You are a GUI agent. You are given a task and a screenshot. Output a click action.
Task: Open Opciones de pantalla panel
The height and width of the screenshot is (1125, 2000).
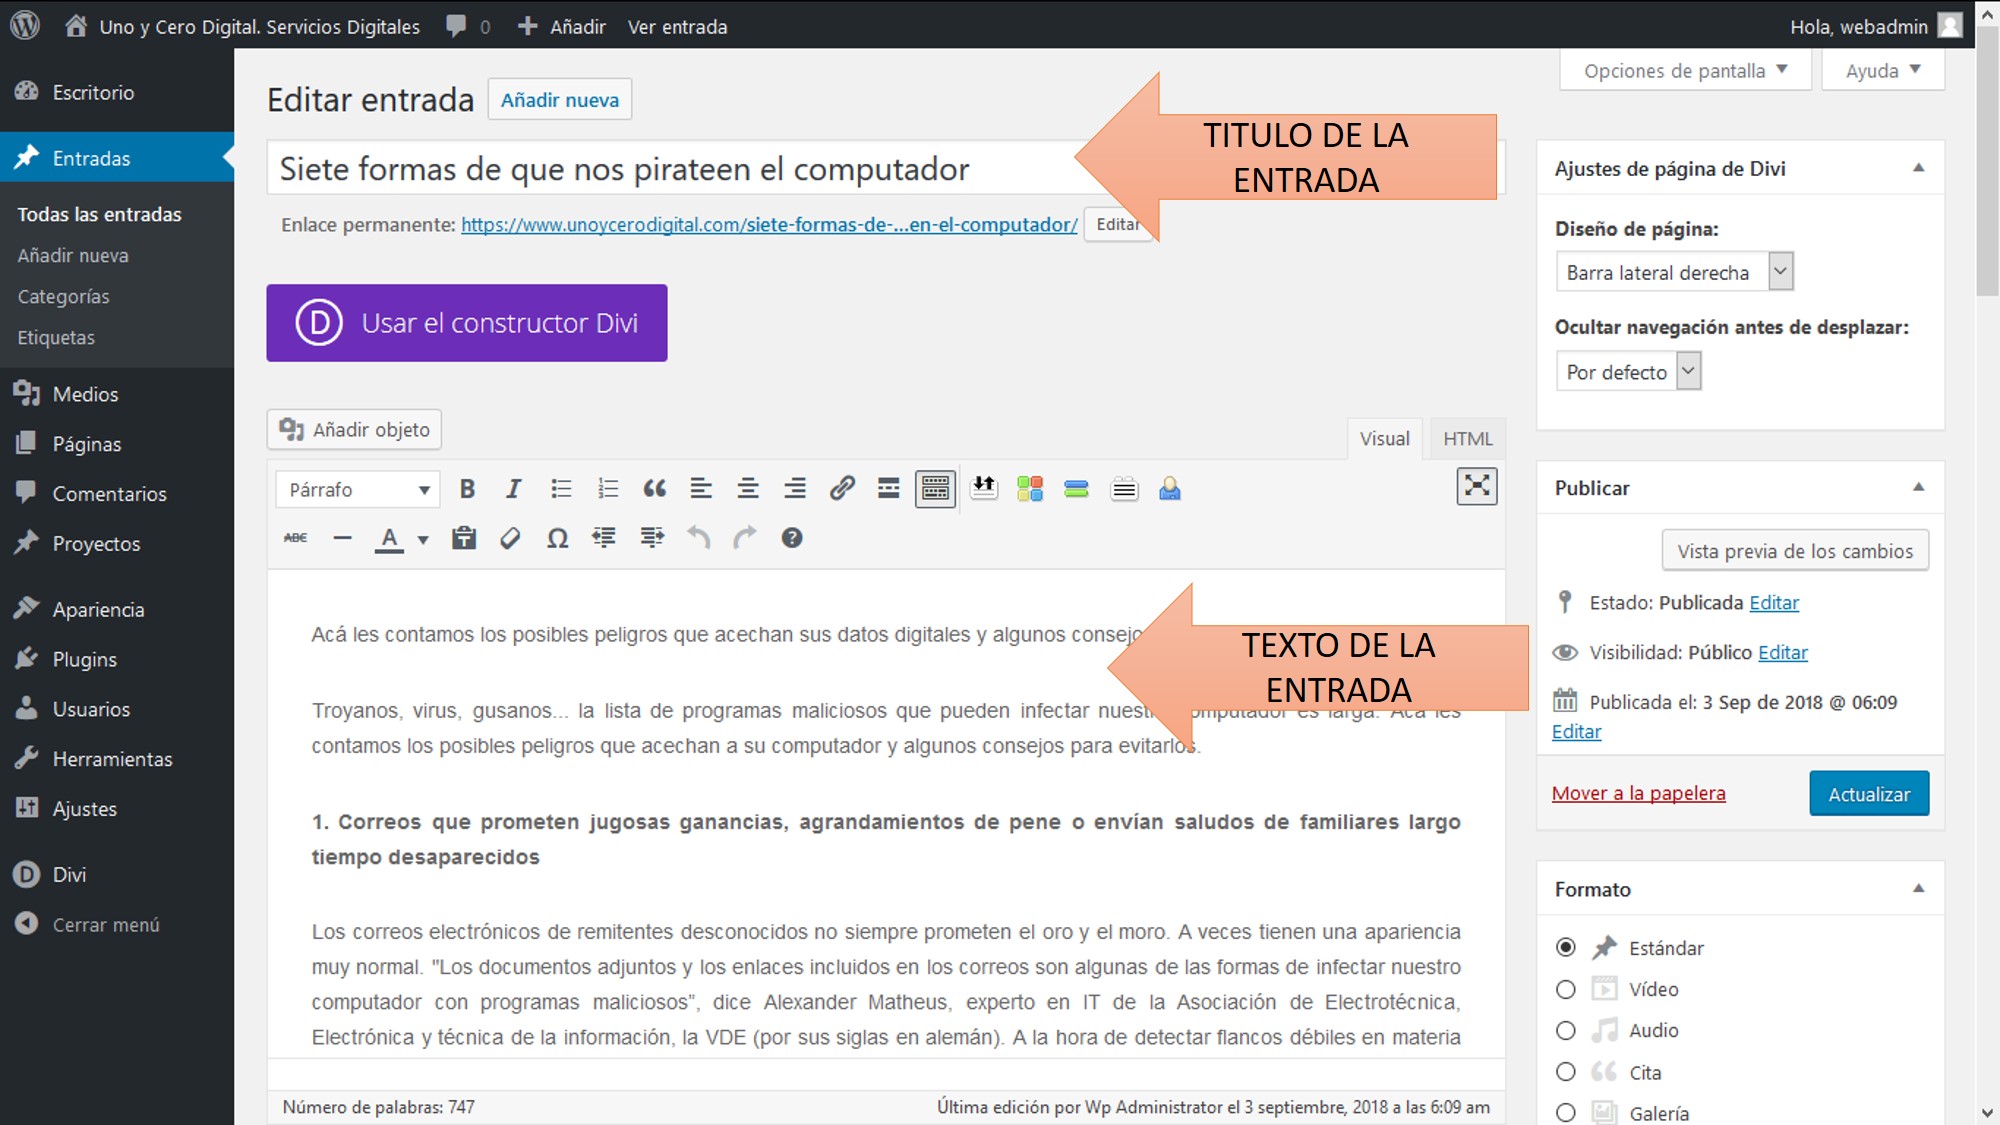(x=1685, y=71)
